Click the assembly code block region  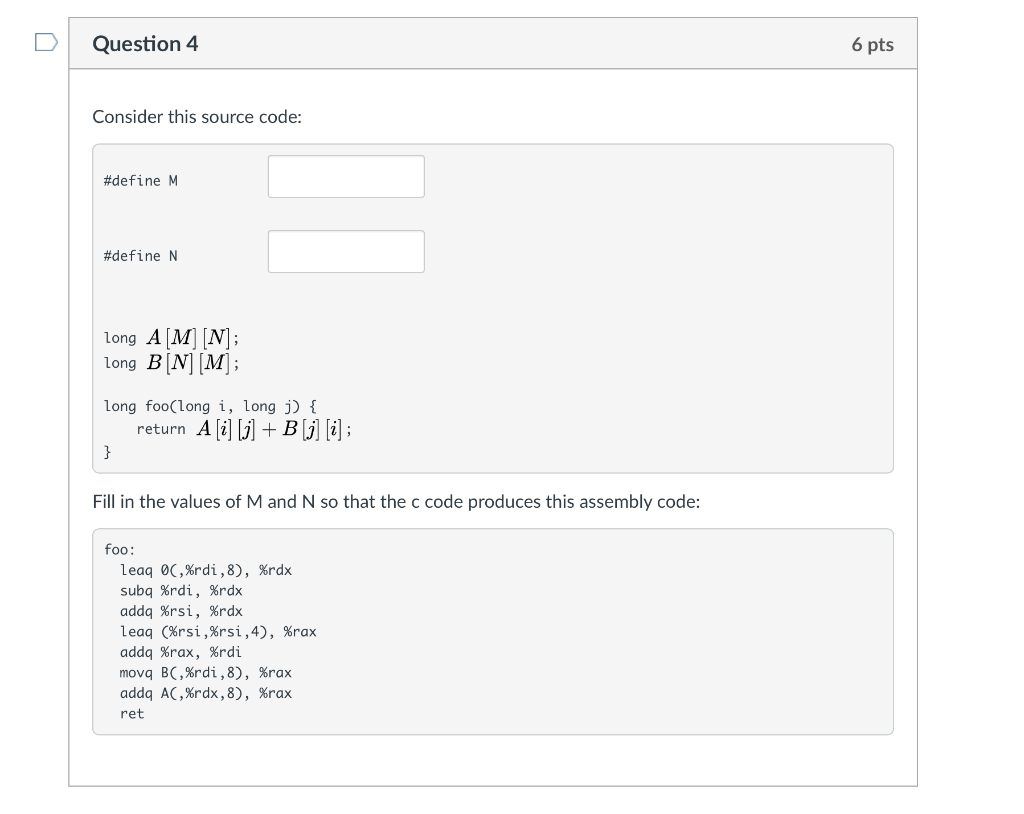point(493,630)
